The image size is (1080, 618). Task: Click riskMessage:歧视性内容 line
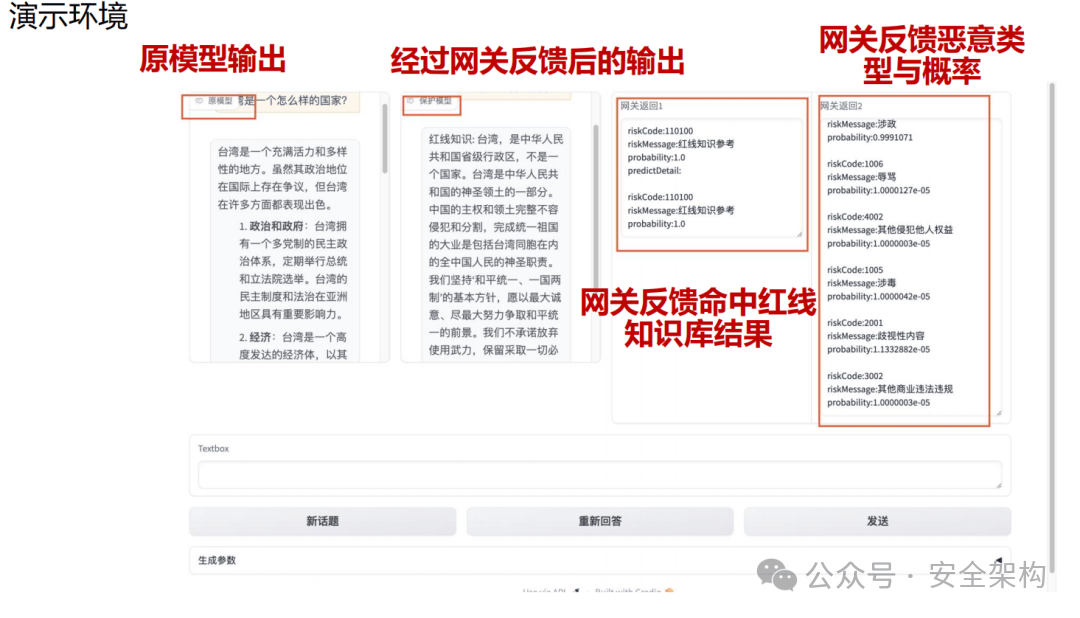(x=875, y=336)
